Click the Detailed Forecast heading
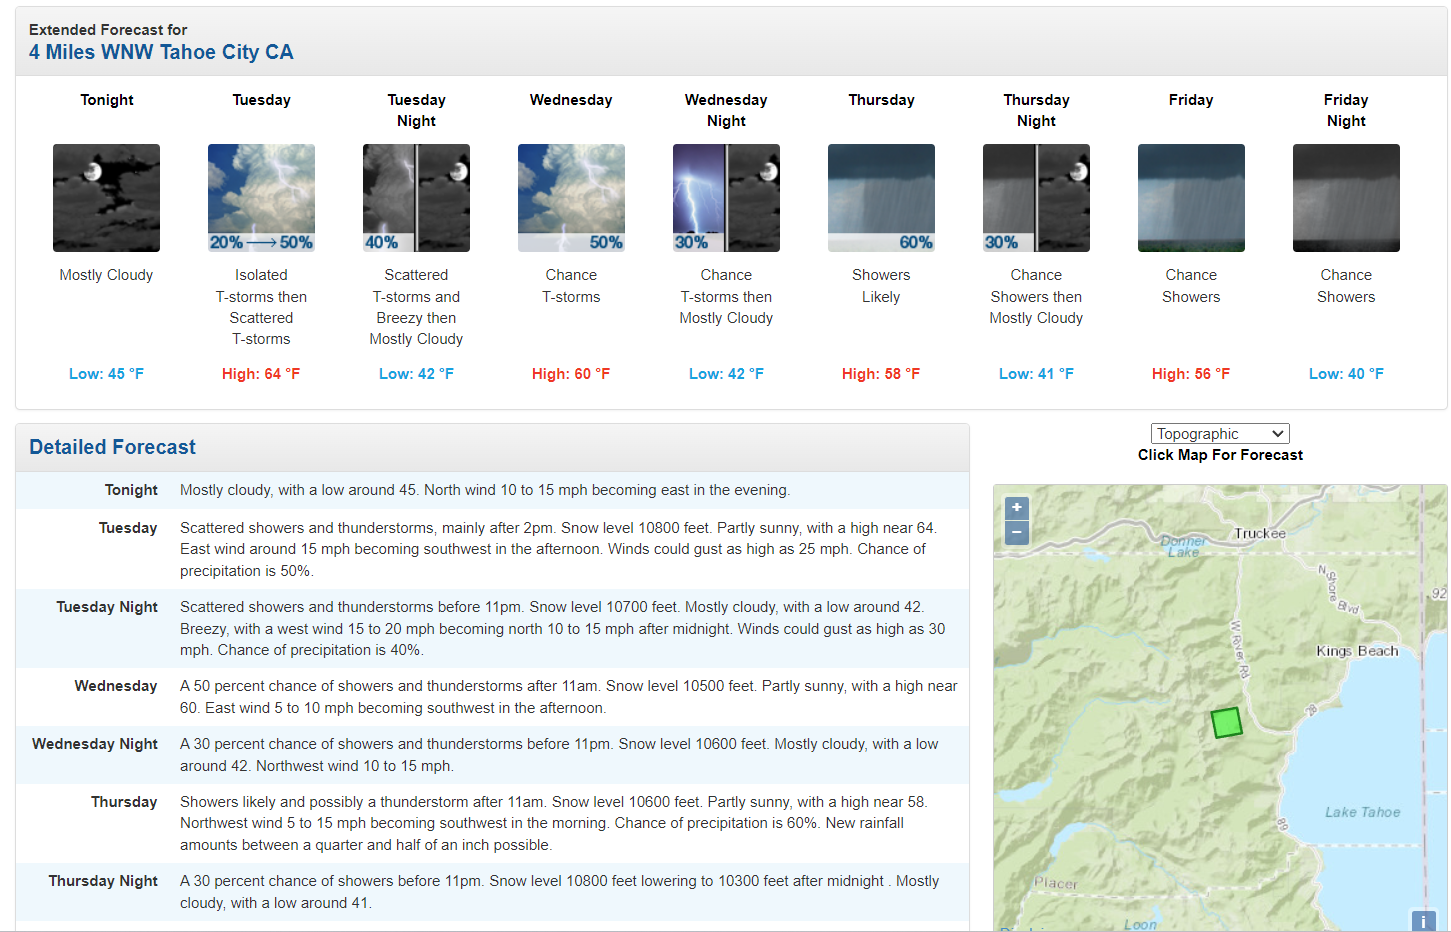The image size is (1451, 932). pyautogui.click(x=112, y=447)
